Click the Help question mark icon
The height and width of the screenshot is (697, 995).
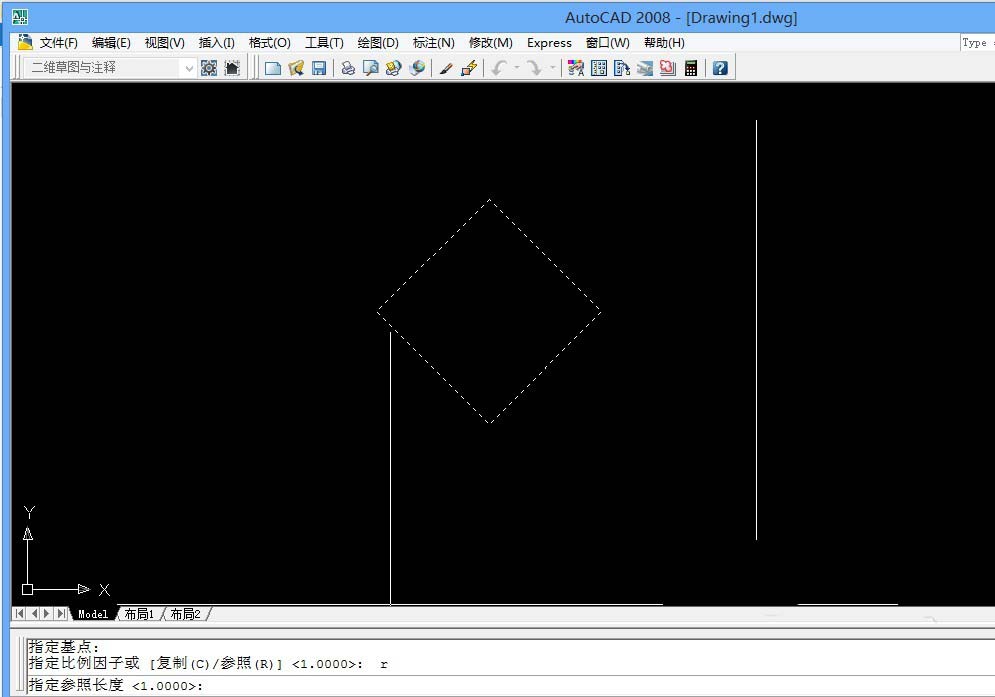point(720,68)
